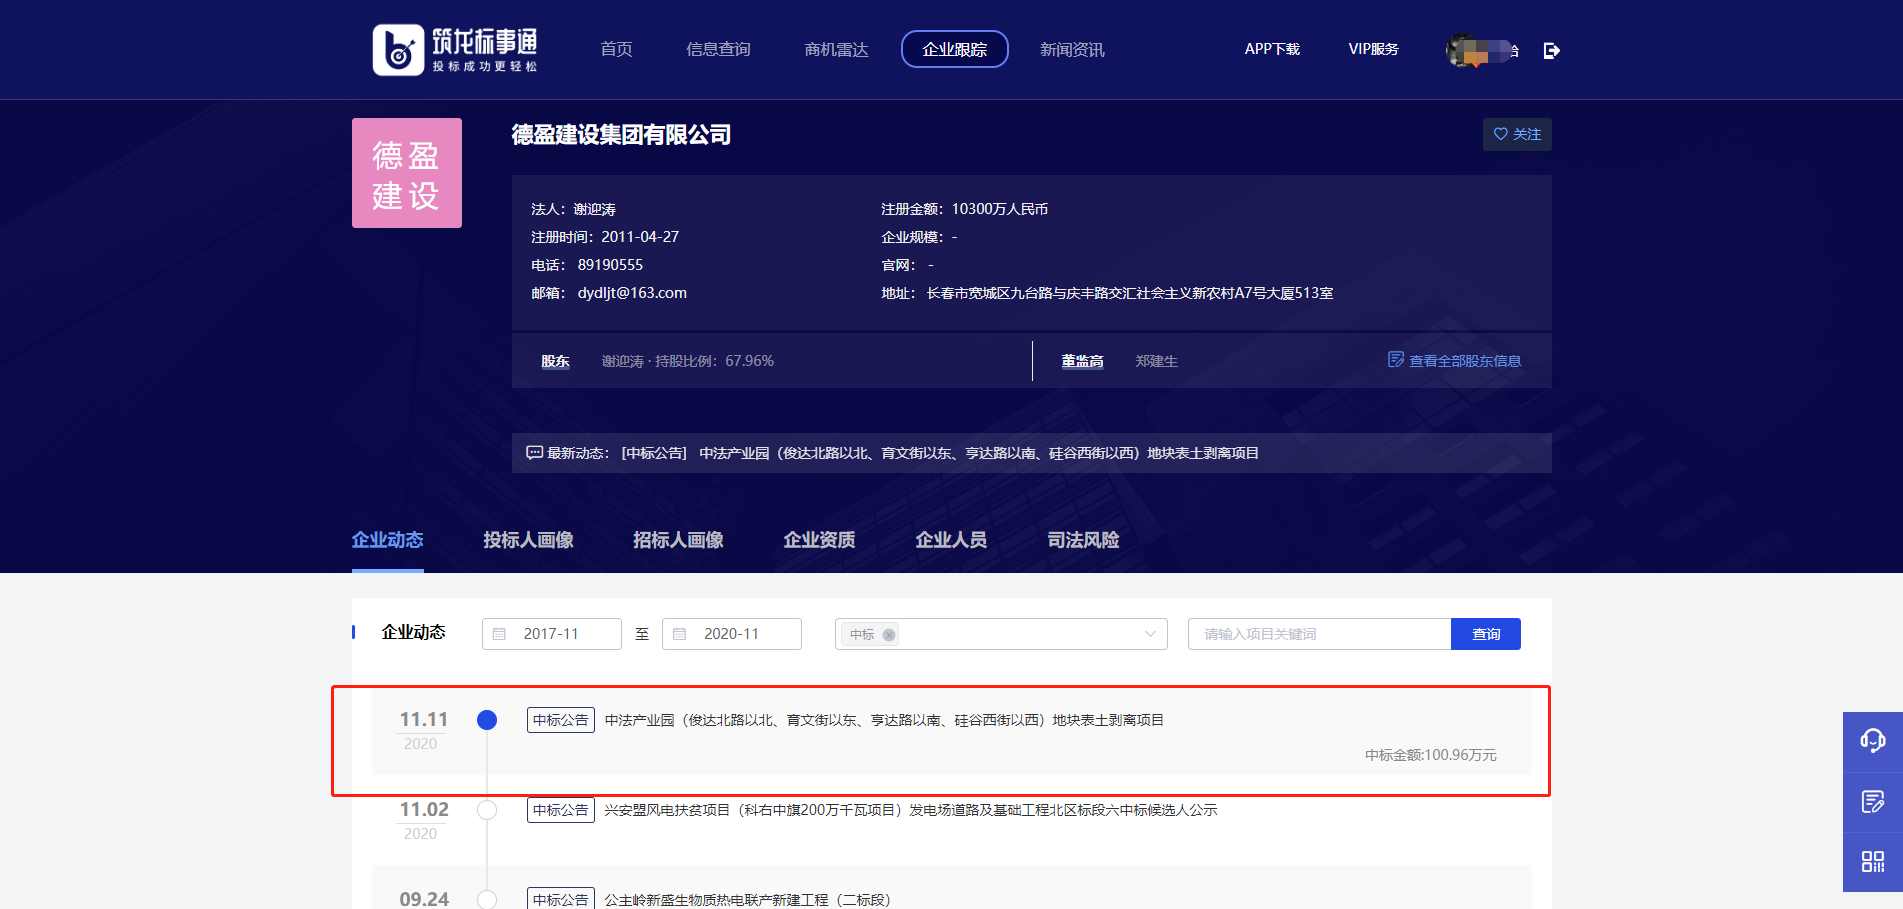Select 商机雷达 in the top navigation

[x=836, y=49]
